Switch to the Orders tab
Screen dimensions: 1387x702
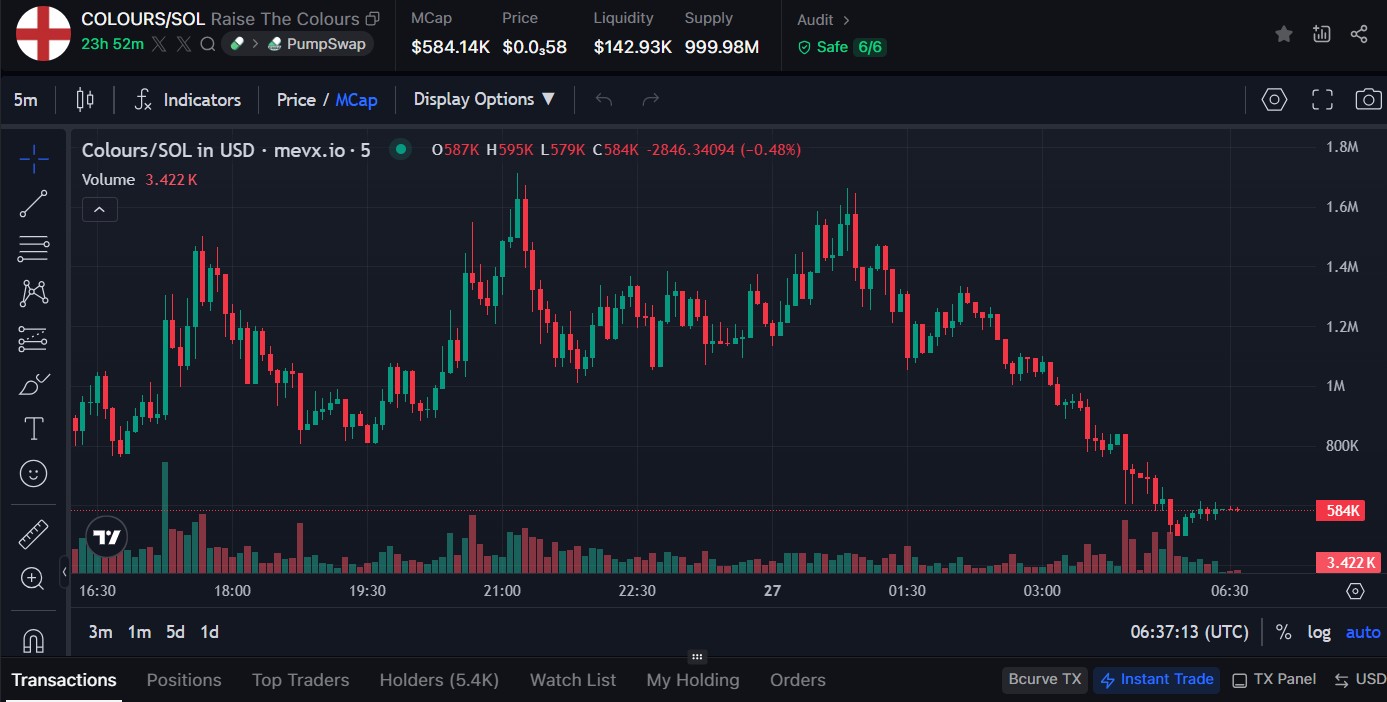click(798, 680)
